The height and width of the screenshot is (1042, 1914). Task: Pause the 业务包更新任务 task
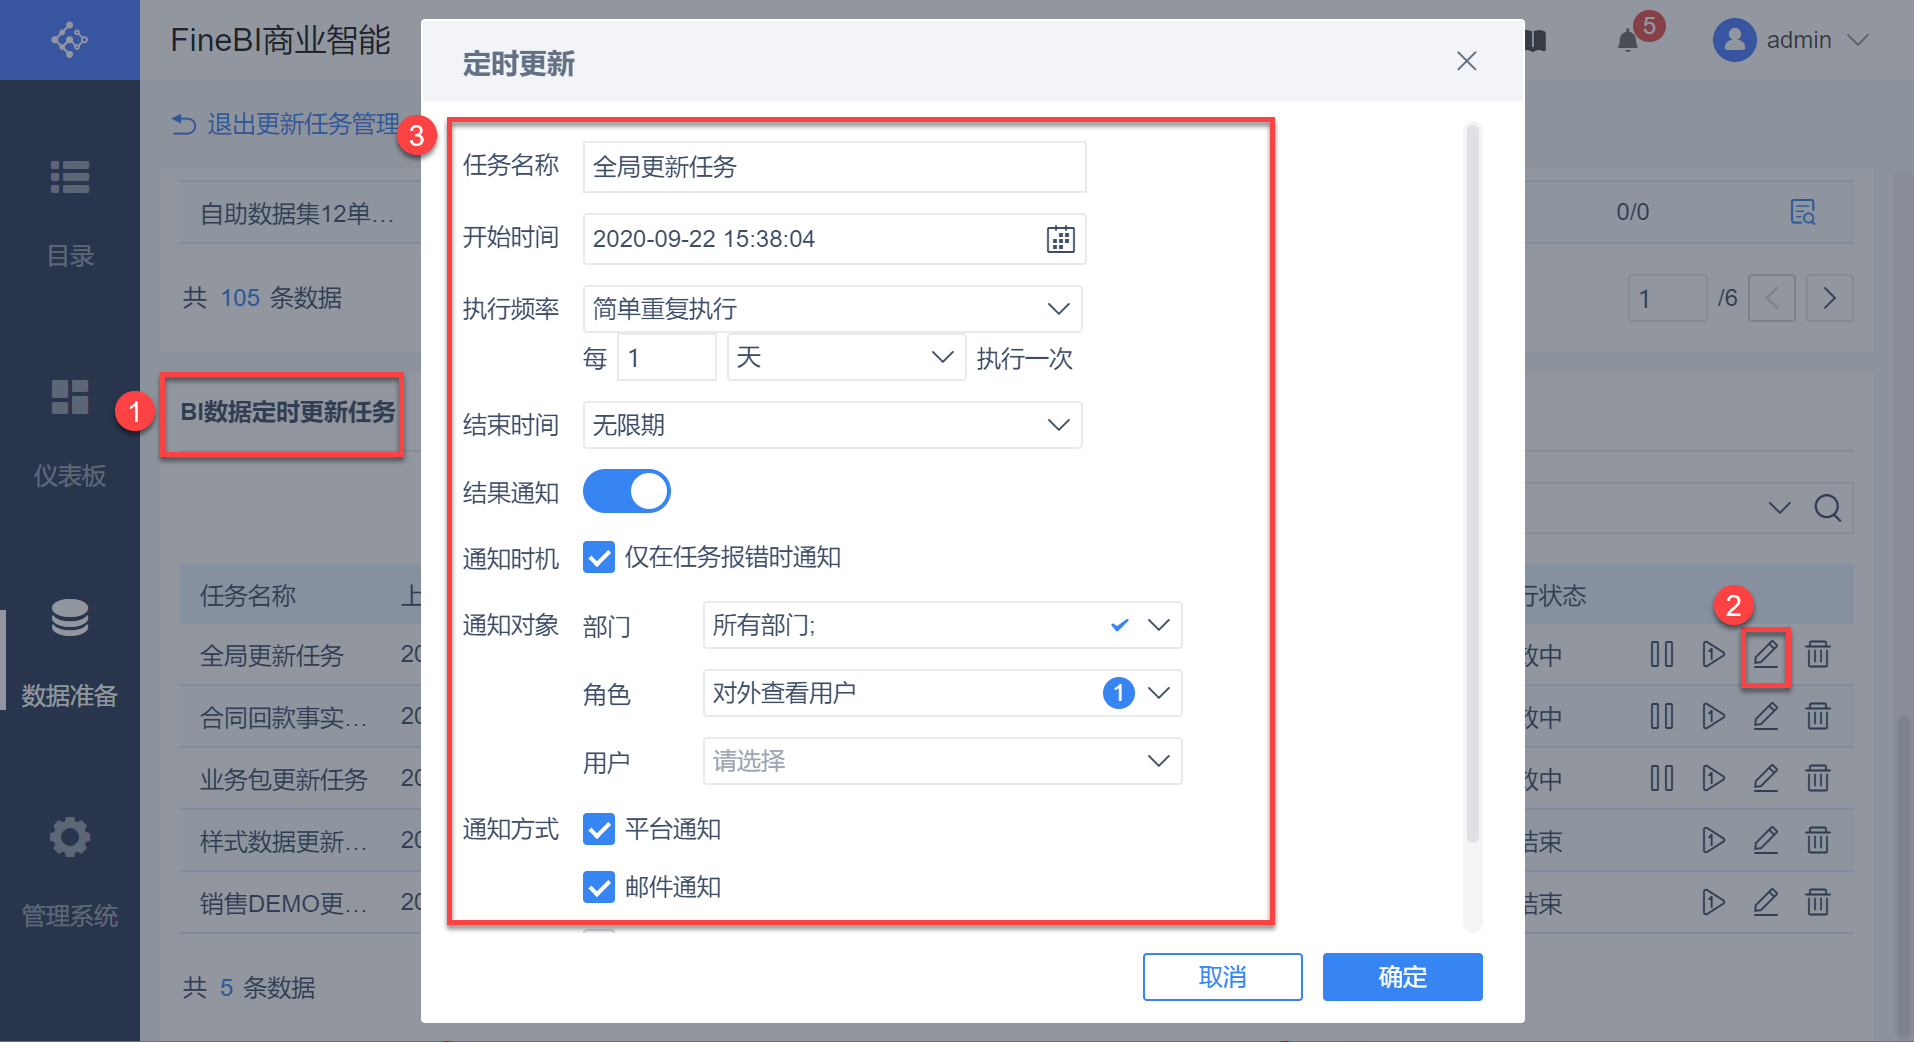(x=1662, y=779)
